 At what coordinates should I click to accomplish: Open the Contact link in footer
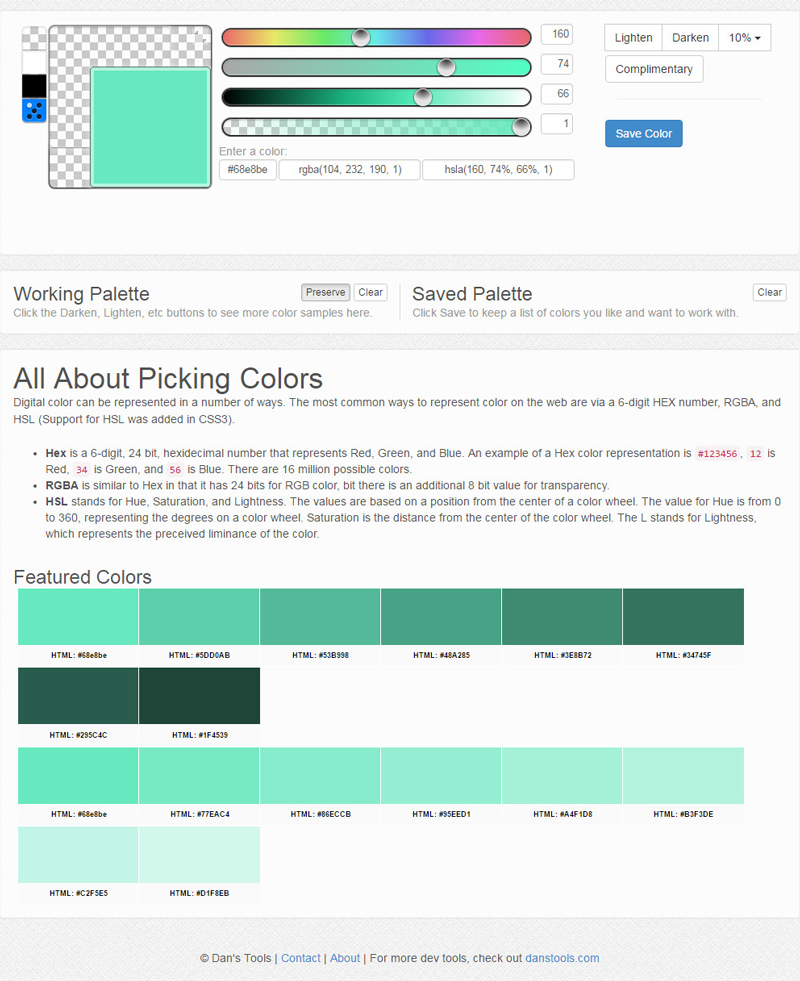[x=301, y=958]
